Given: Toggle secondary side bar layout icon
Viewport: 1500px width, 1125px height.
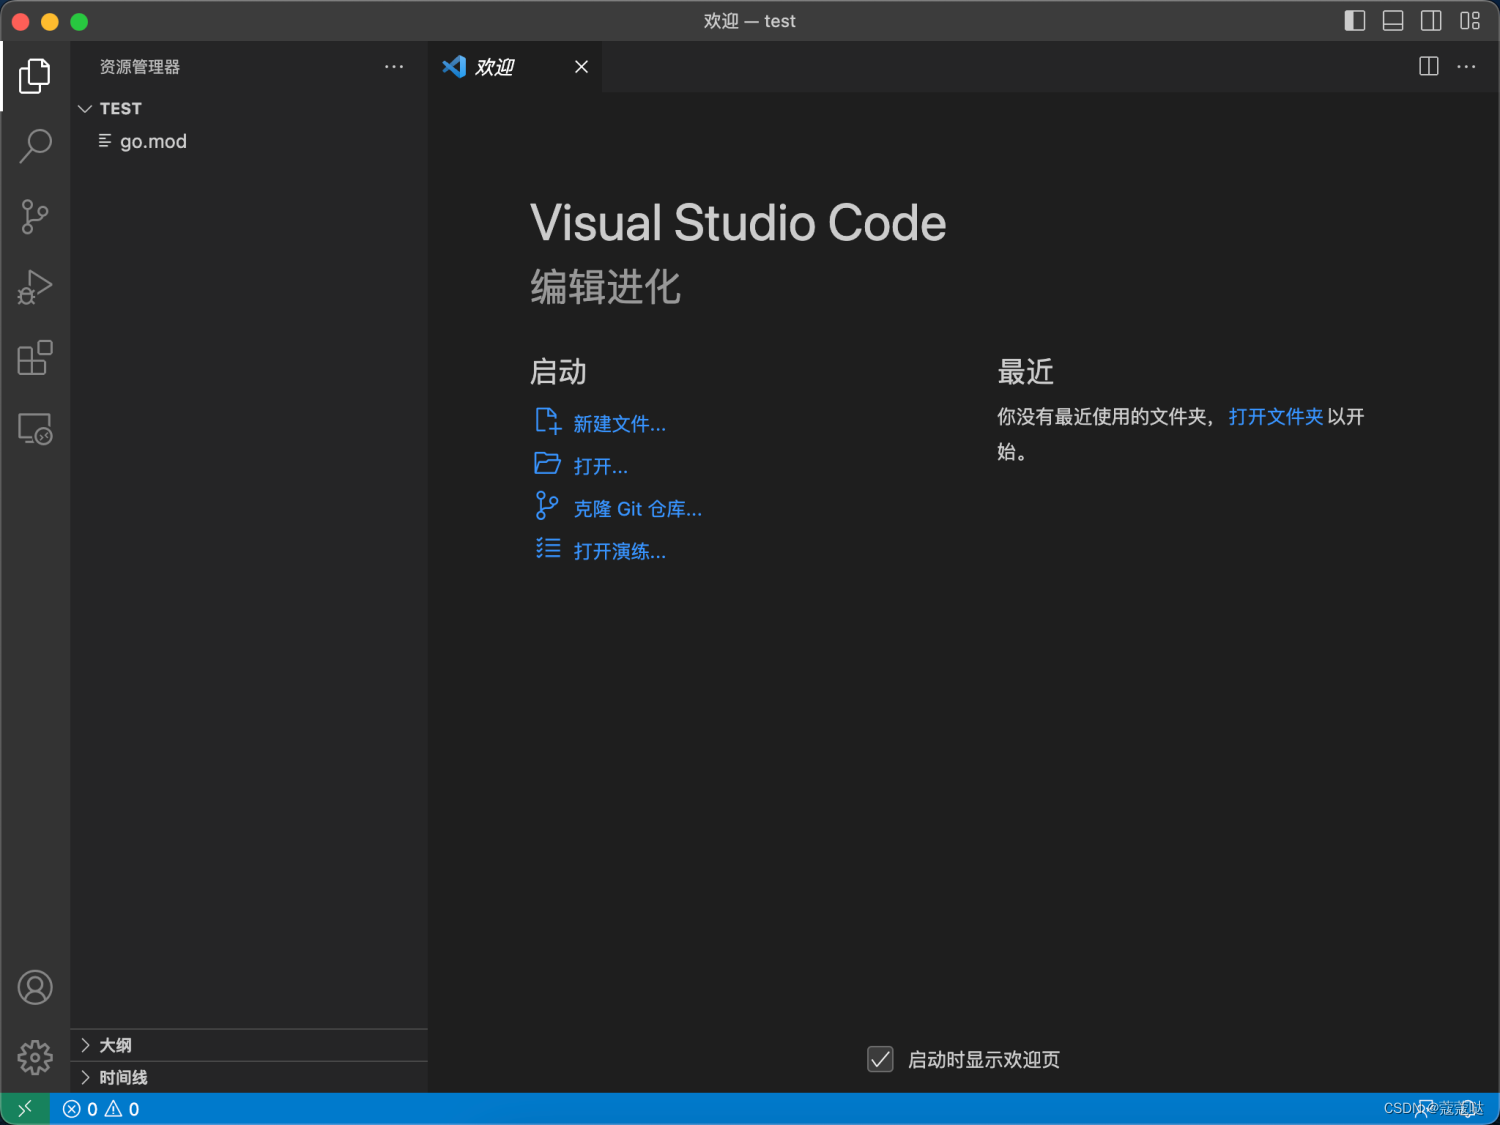Looking at the screenshot, I should (x=1431, y=21).
